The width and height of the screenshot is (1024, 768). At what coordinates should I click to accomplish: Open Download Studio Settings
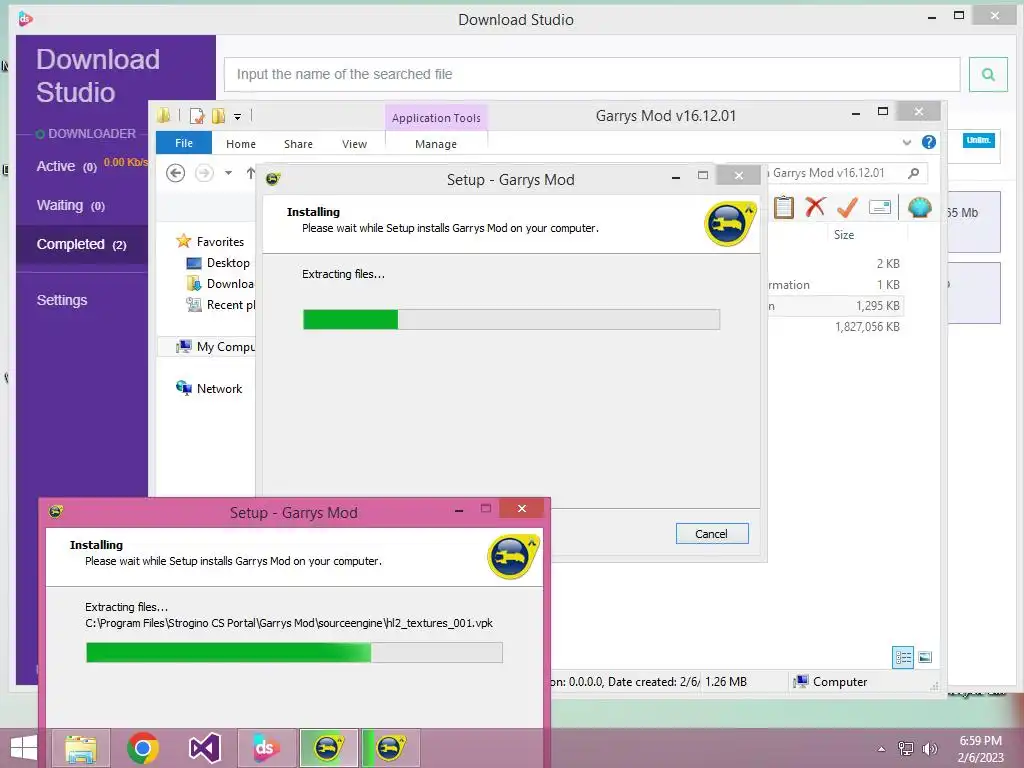tap(62, 300)
